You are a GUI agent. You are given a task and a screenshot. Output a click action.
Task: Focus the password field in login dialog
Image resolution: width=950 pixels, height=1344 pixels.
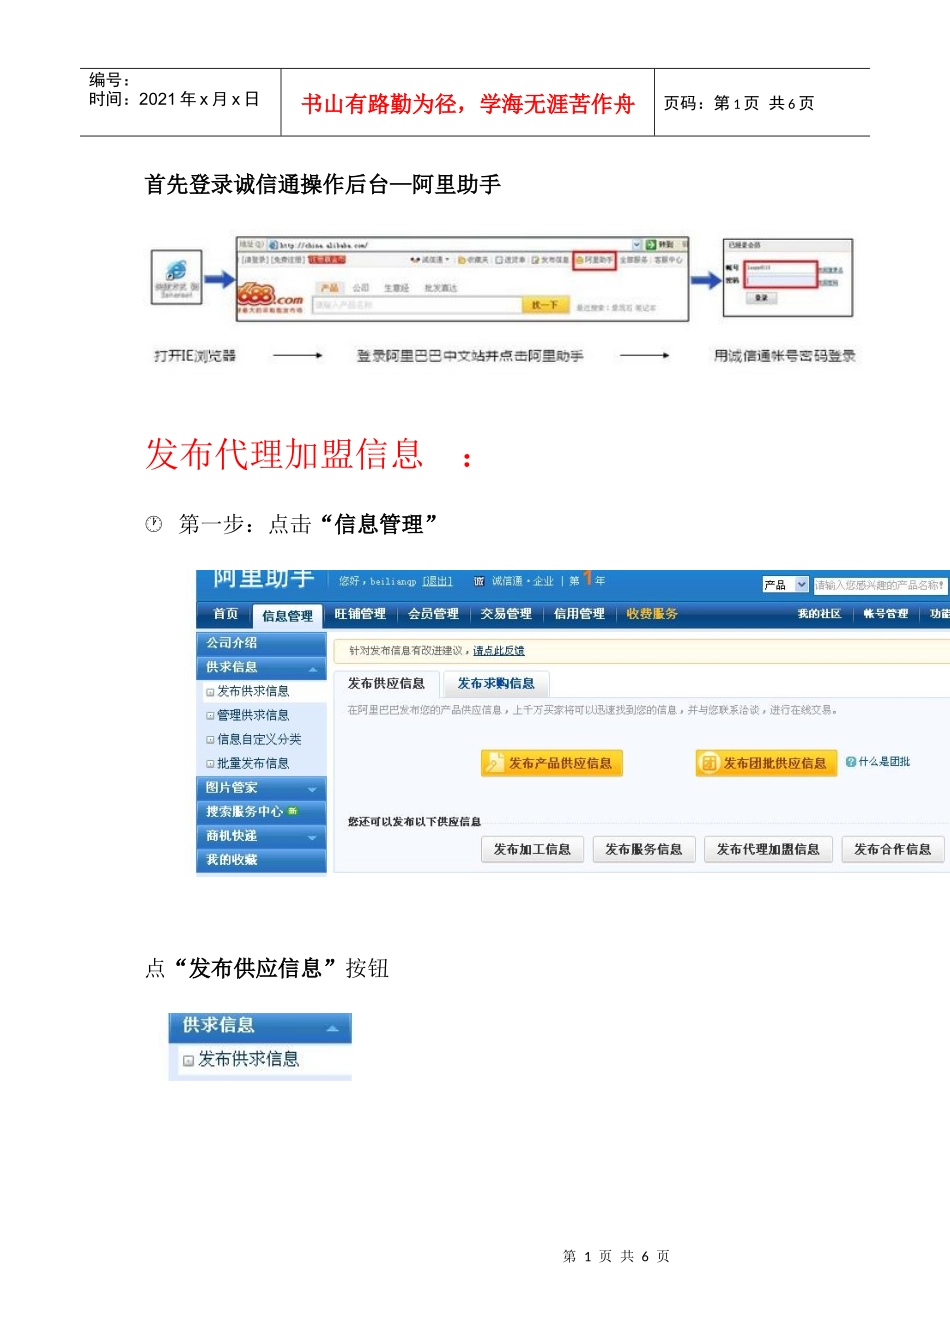click(x=780, y=281)
